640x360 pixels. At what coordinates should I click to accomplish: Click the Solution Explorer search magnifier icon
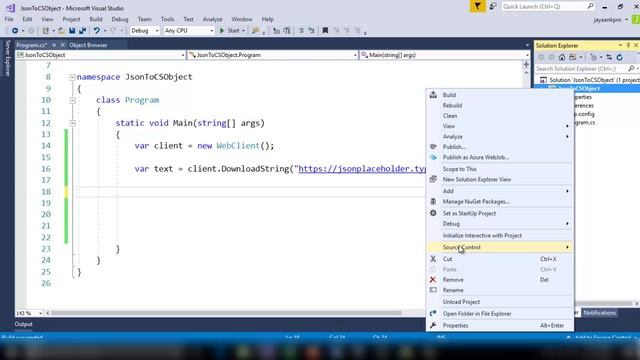pyautogui.click(x=631, y=69)
